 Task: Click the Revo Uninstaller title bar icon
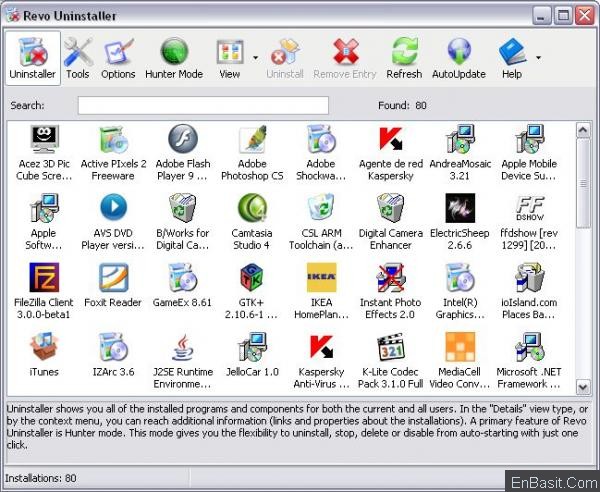[x=13, y=16]
